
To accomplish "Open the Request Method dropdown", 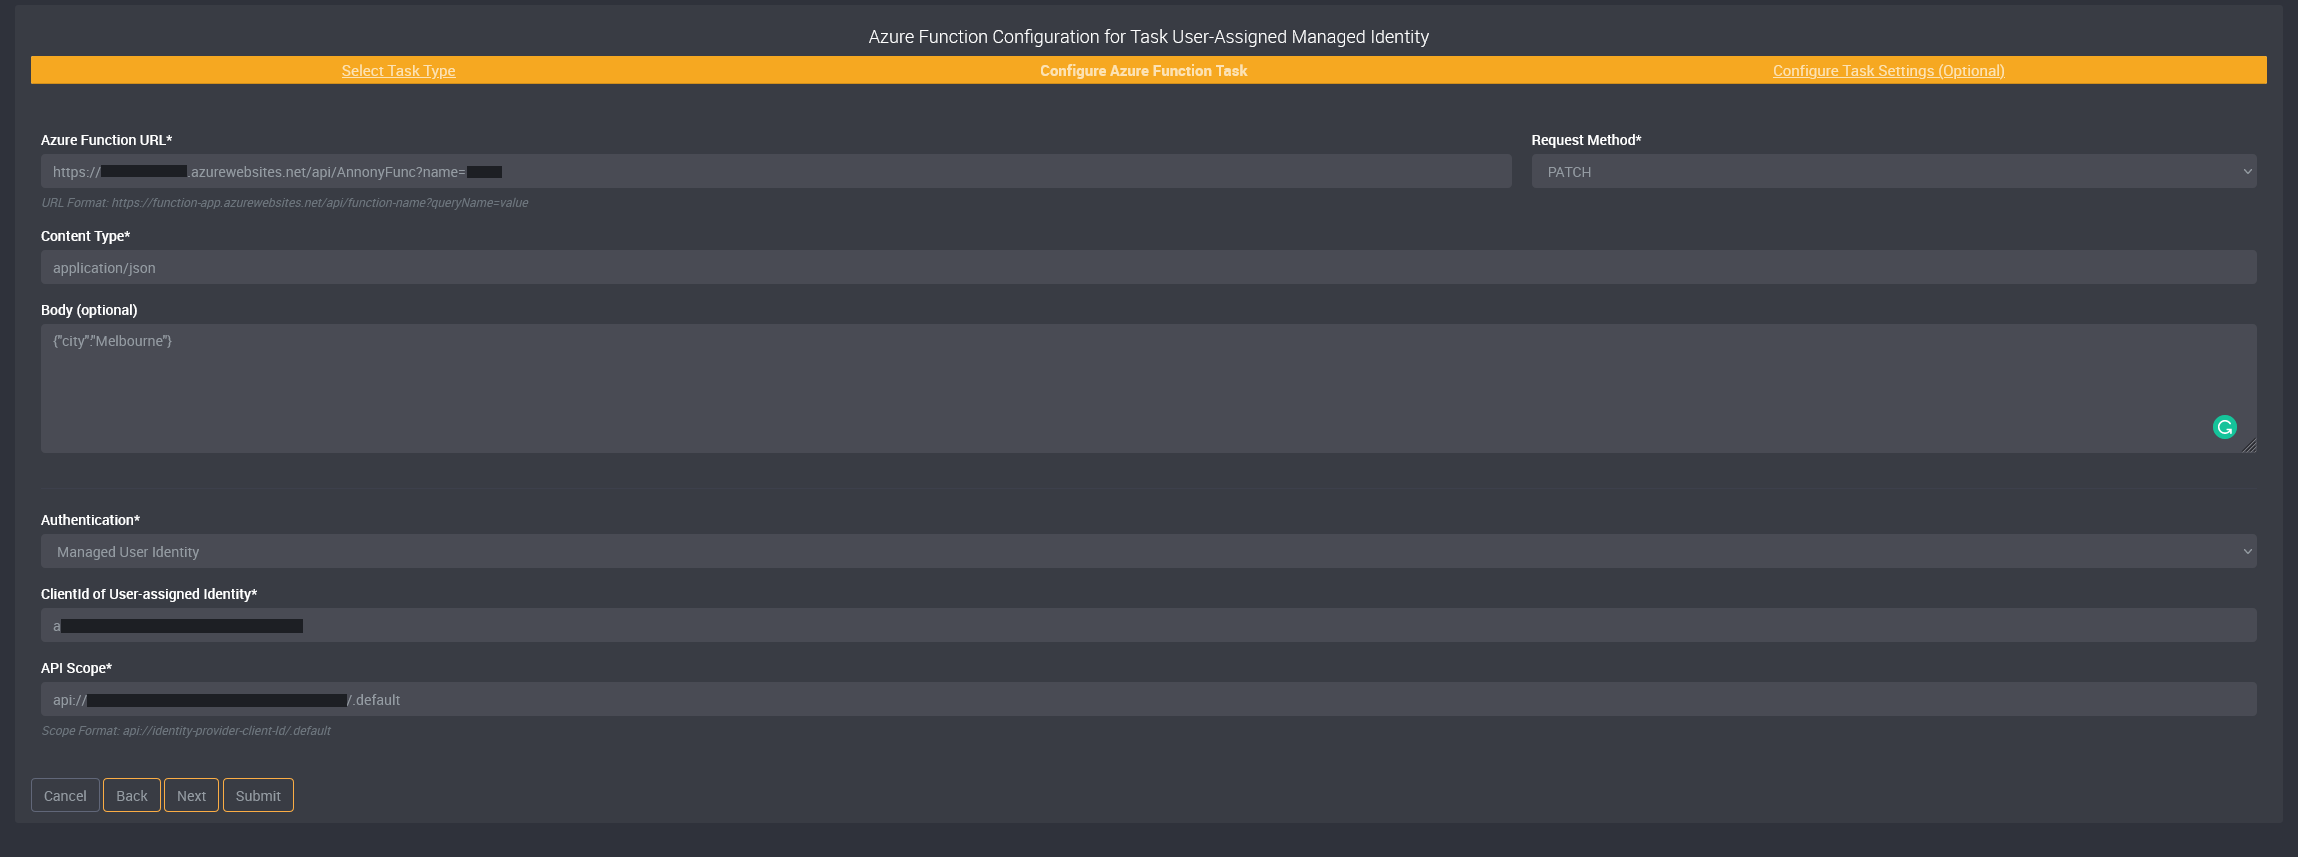I will (x=1893, y=171).
